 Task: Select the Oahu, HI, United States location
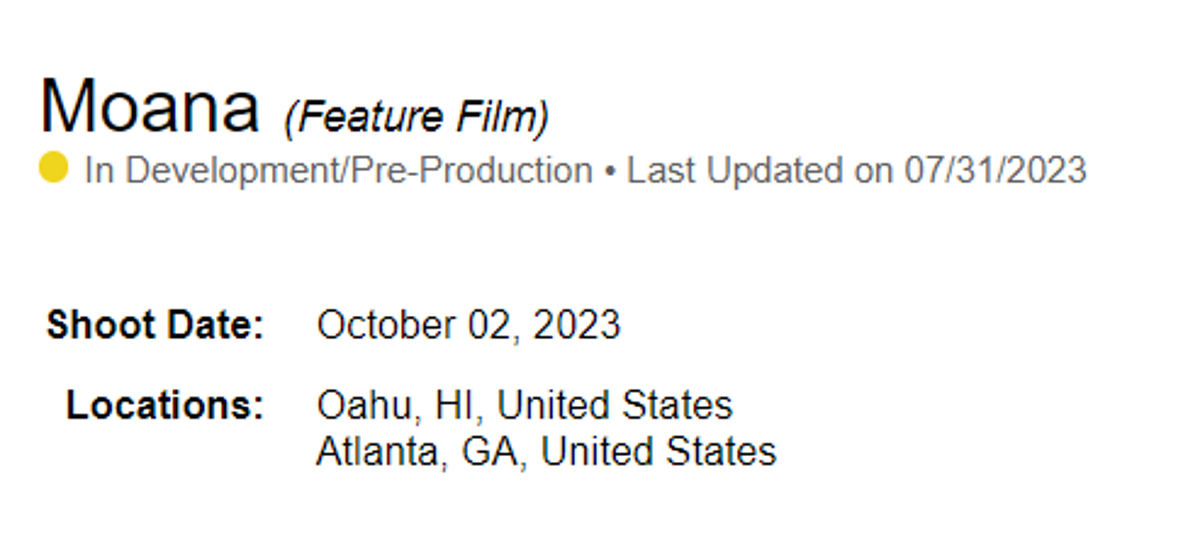pos(524,406)
